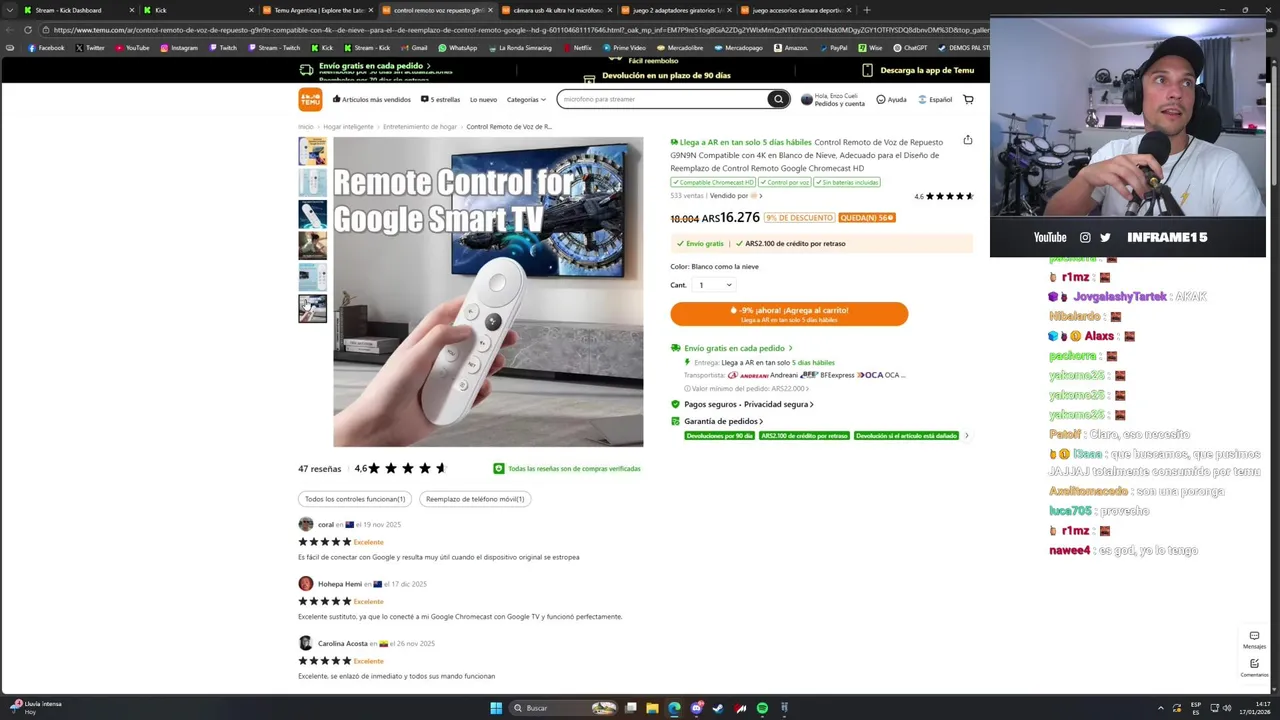Expand Valor mínimo del pedido info
Screen dimensions: 1280x720
pos(747,388)
